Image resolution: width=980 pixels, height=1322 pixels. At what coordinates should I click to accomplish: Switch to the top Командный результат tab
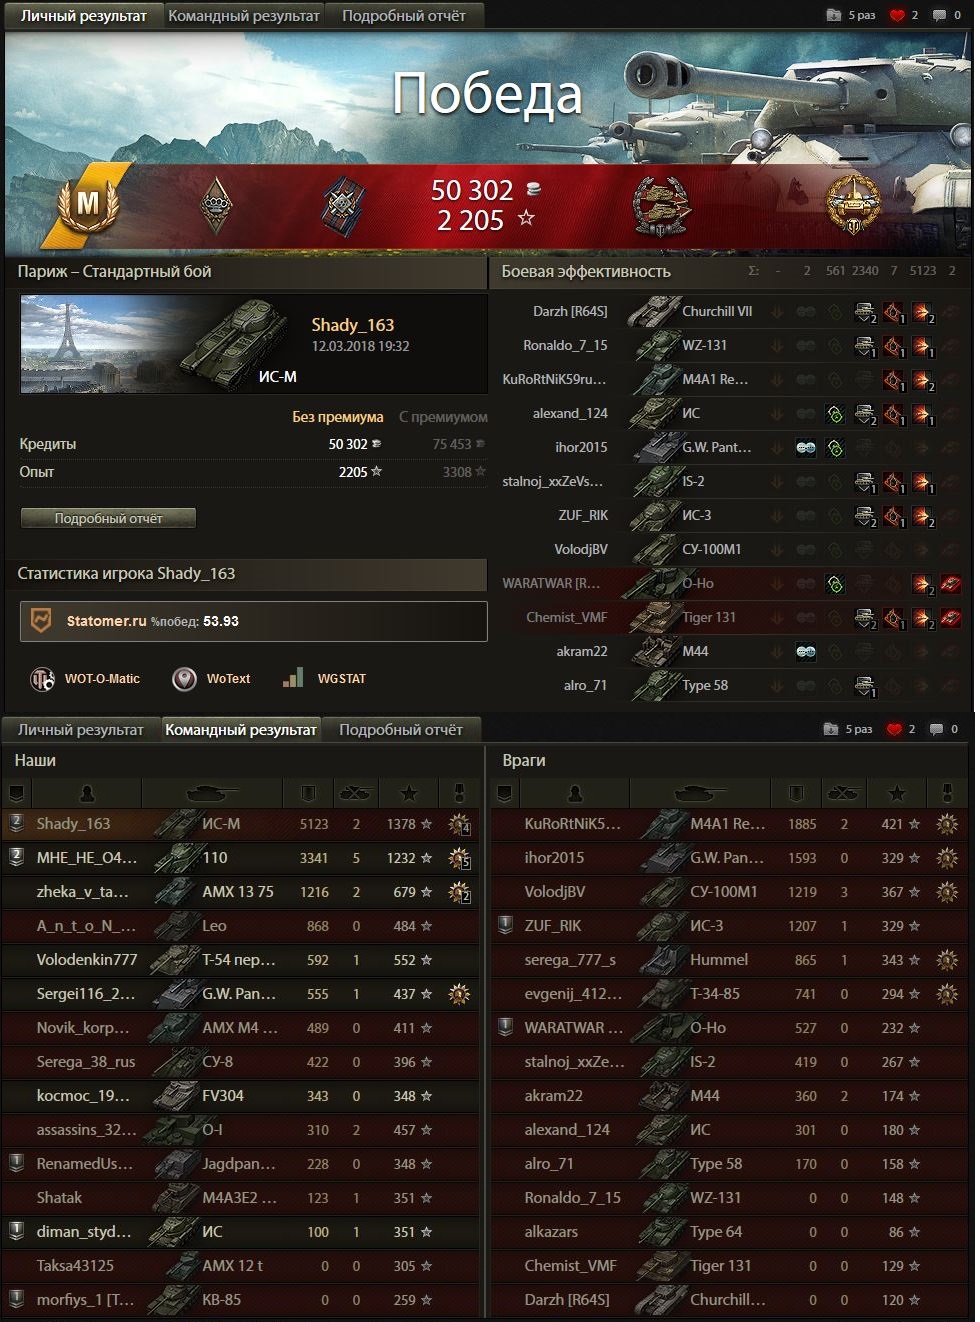click(x=244, y=16)
